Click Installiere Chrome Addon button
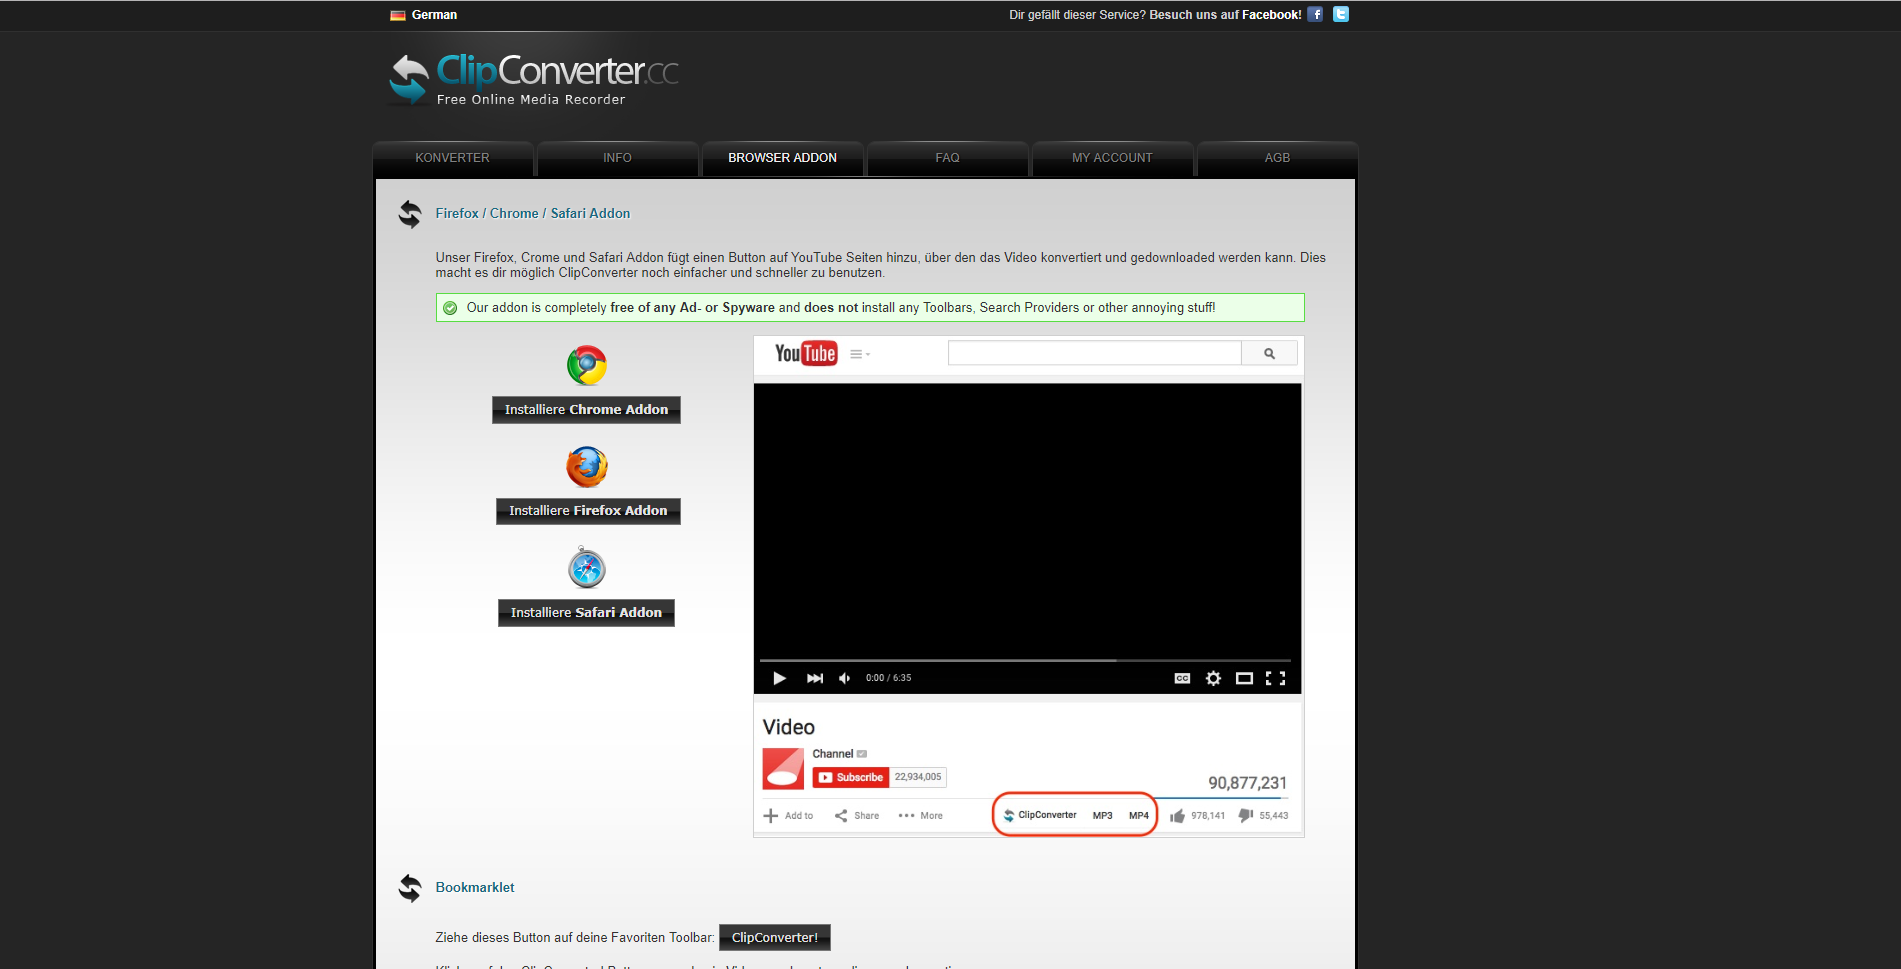The image size is (1901, 969). pos(586,410)
